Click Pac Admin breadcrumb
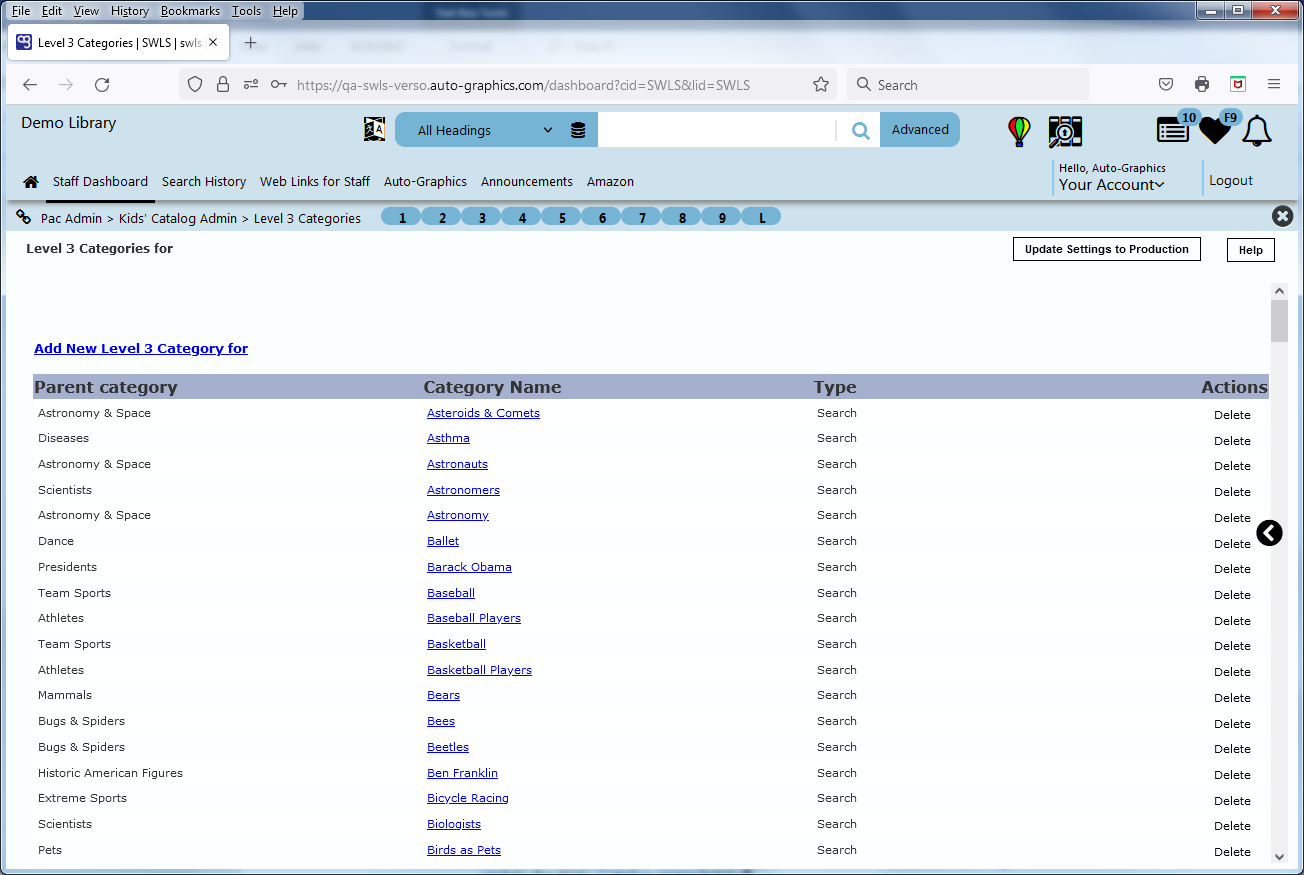1304x875 pixels. pyautogui.click(x=72, y=218)
